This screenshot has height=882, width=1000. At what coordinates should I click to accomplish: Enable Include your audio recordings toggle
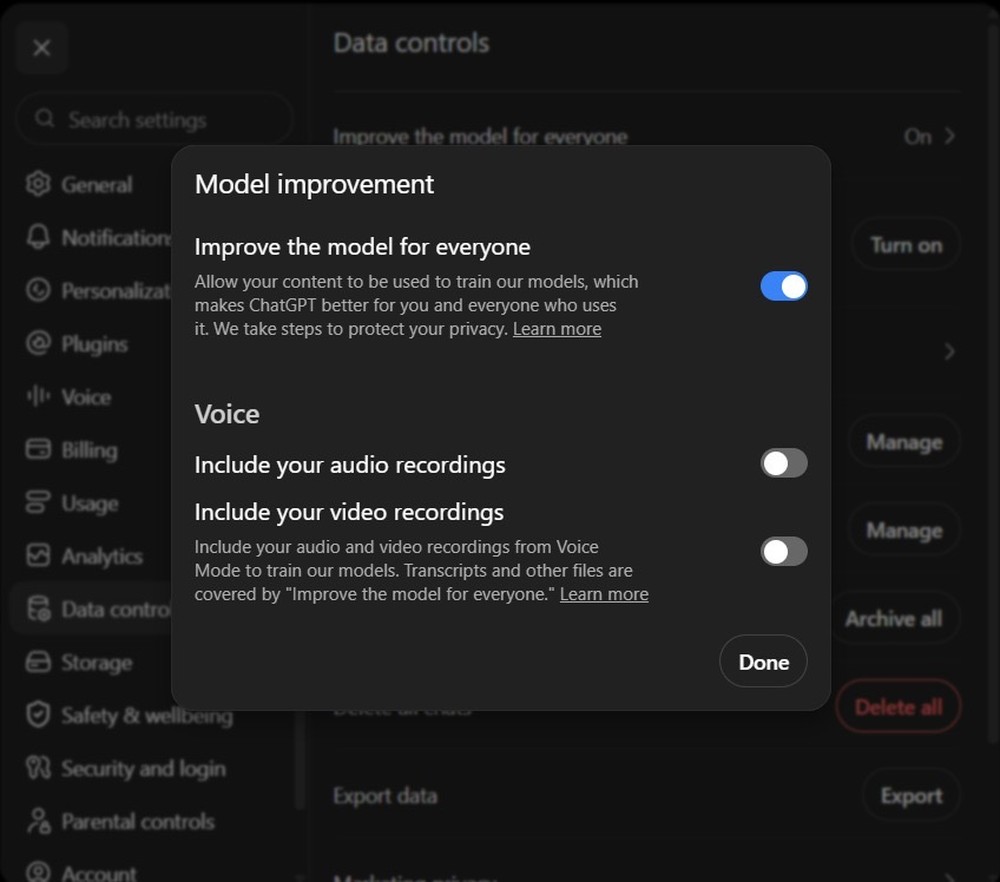[784, 463]
